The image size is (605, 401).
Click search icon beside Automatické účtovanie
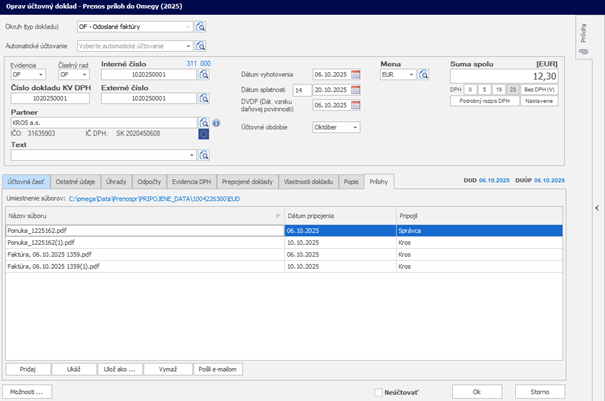(201, 46)
